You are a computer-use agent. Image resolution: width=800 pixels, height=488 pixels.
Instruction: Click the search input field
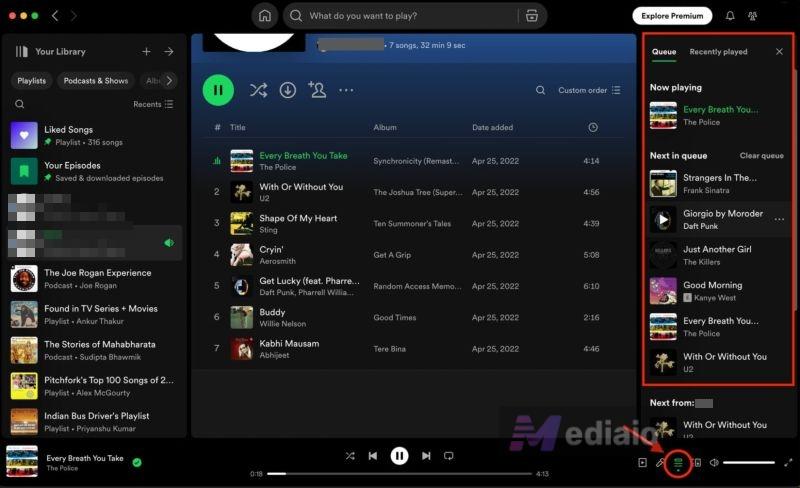[x=411, y=16]
